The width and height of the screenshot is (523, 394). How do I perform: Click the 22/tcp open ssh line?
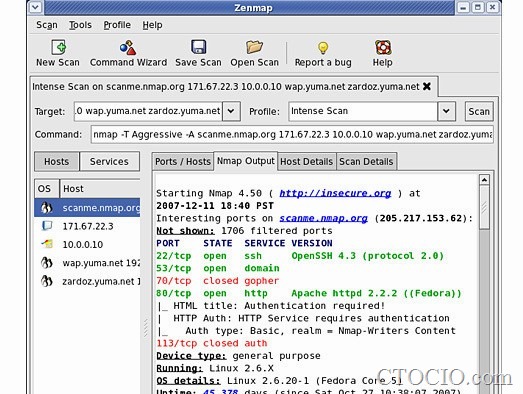(x=300, y=256)
